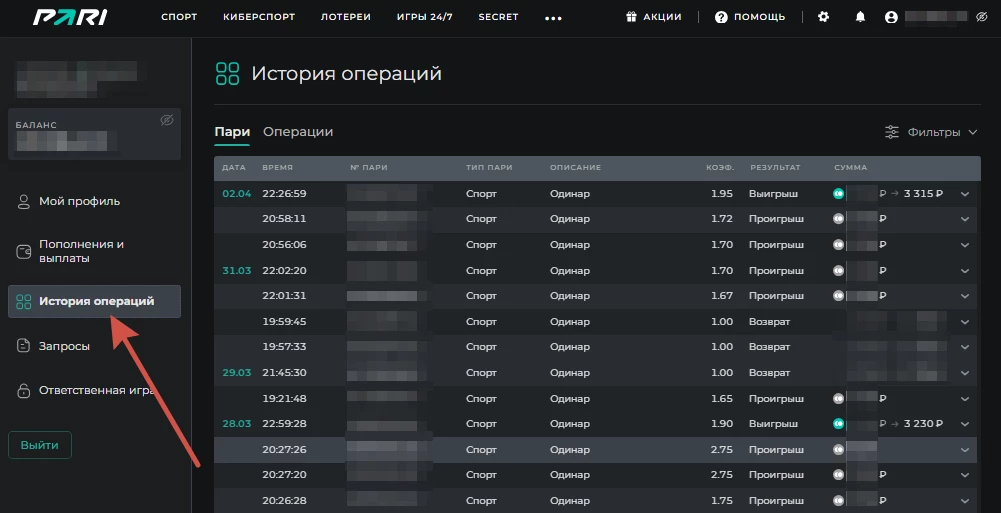Toggle header balance visibility eye icon
The image size is (1001, 513).
coord(980,17)
